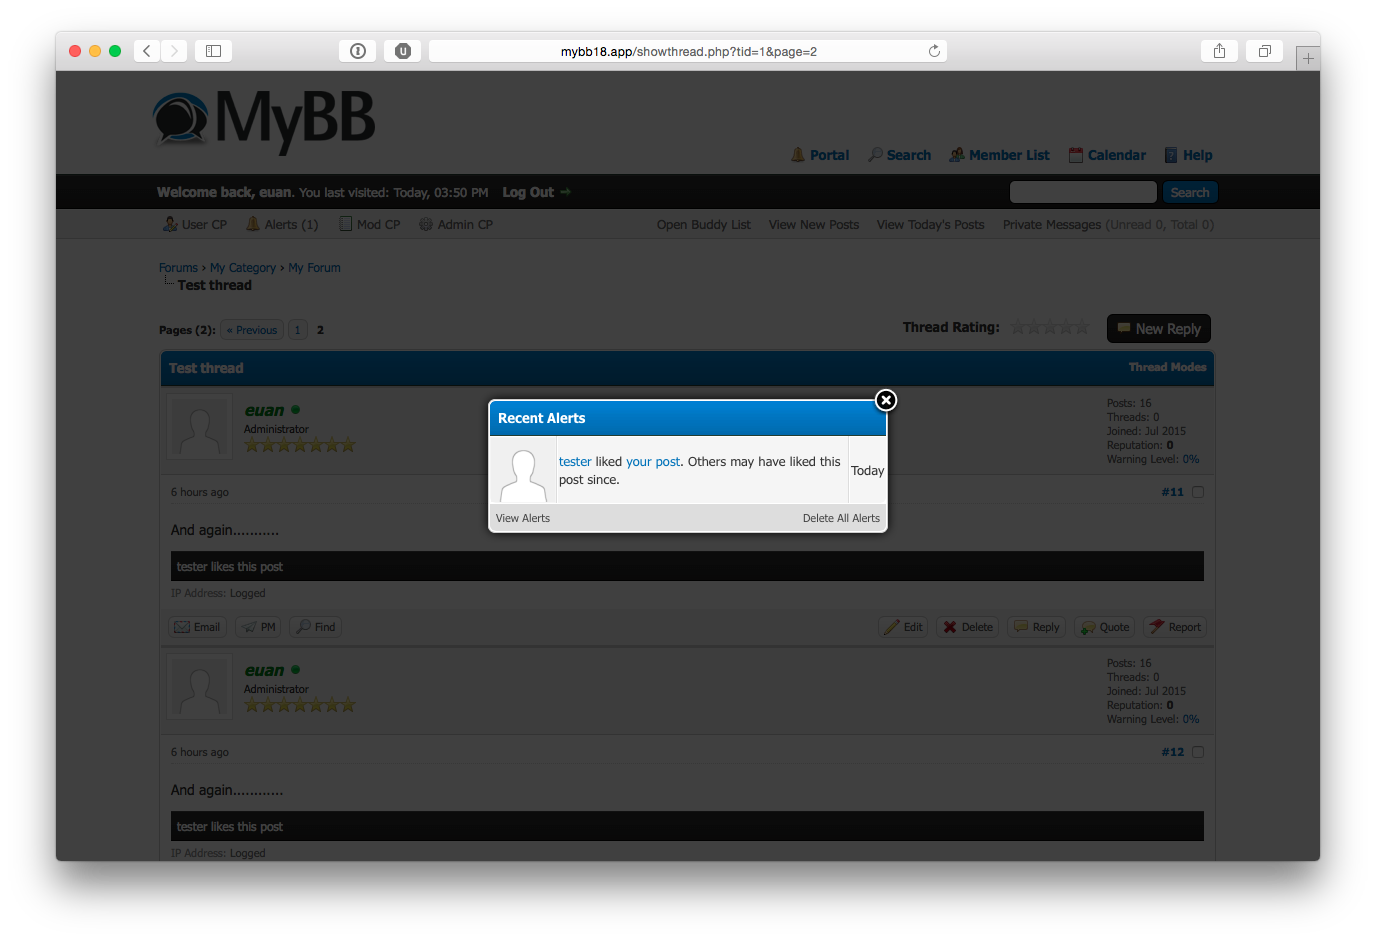Select checkbox for post #12
This screenshot has width=1376, height=941.
[x=1198, y=752]
